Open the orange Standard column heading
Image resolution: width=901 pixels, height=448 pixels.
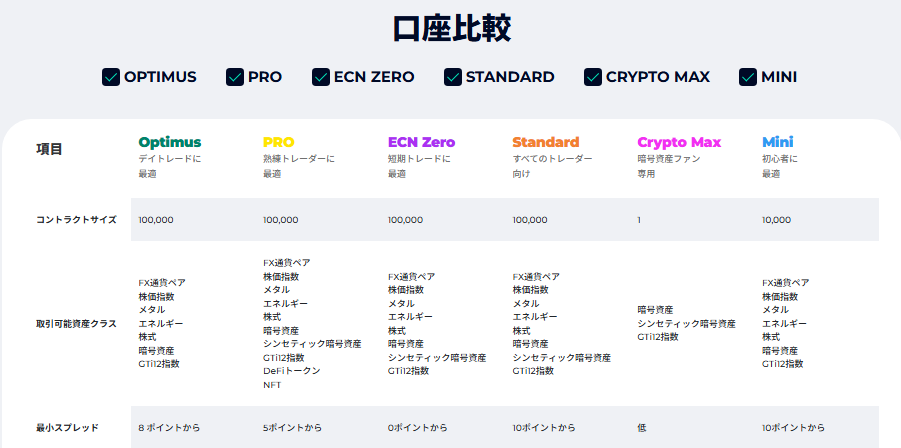[546, 142]
